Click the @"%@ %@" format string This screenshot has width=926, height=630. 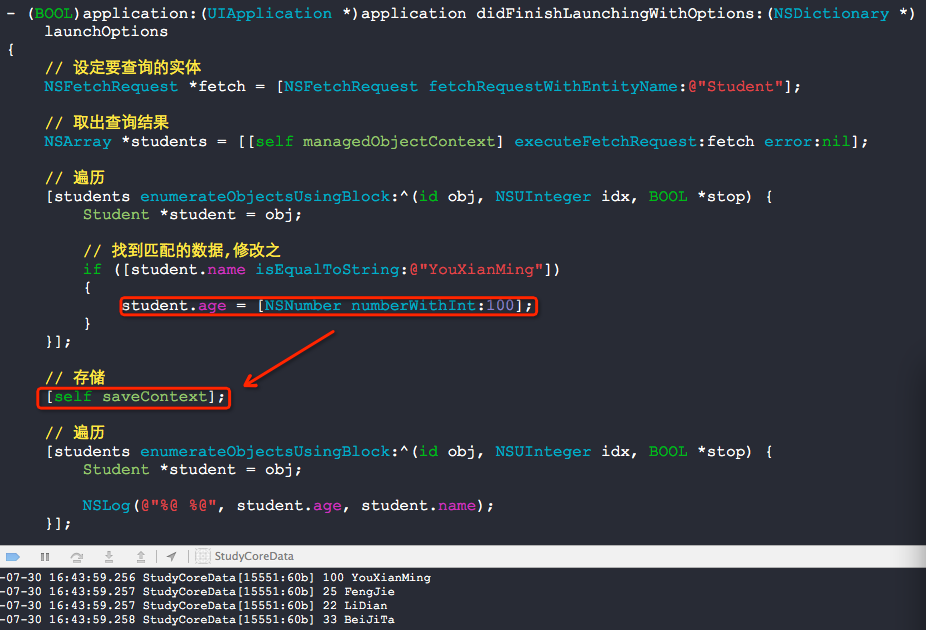(179, 506)
